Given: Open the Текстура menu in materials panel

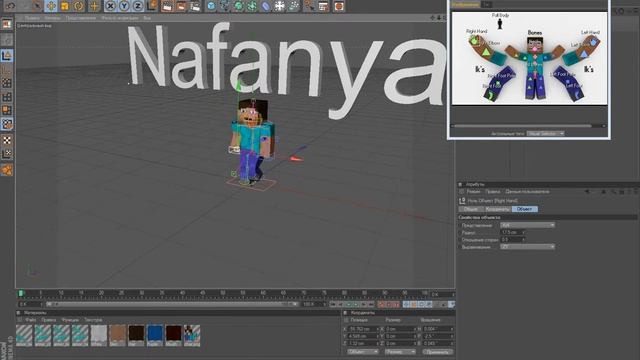Looking at the screenshot, I should point(93,320).
